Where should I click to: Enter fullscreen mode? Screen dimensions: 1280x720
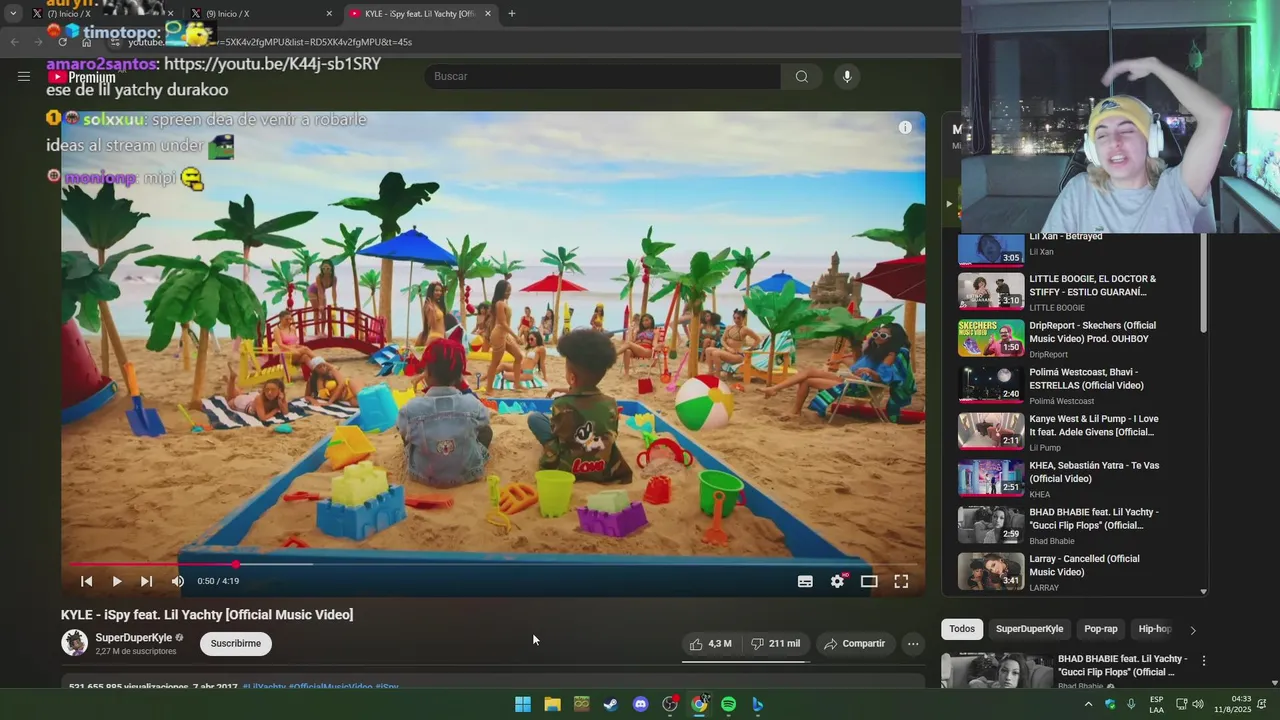[901, 581]
